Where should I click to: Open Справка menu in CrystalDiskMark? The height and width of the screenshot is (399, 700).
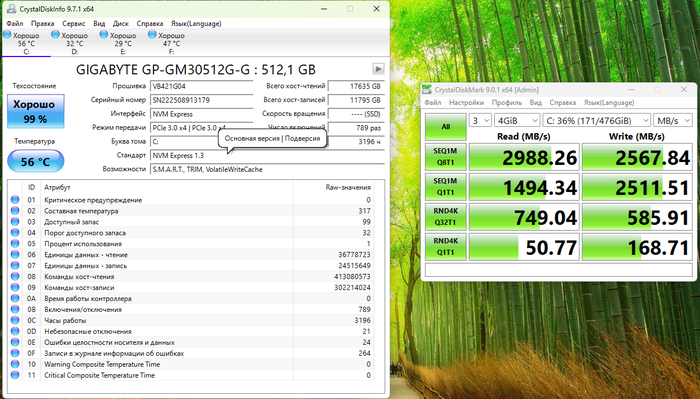pos(562,102)
